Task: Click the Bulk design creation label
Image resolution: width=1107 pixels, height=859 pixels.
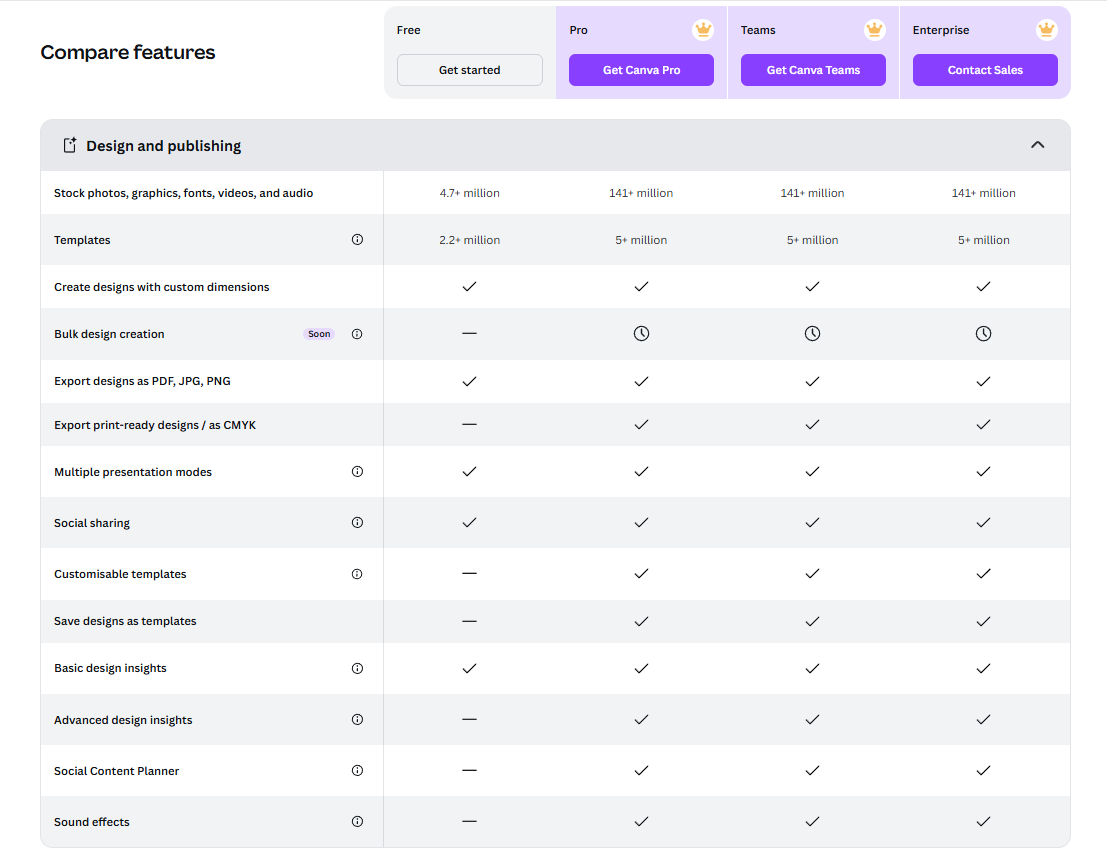Action: pyautogui.click(x=109, y=334)
